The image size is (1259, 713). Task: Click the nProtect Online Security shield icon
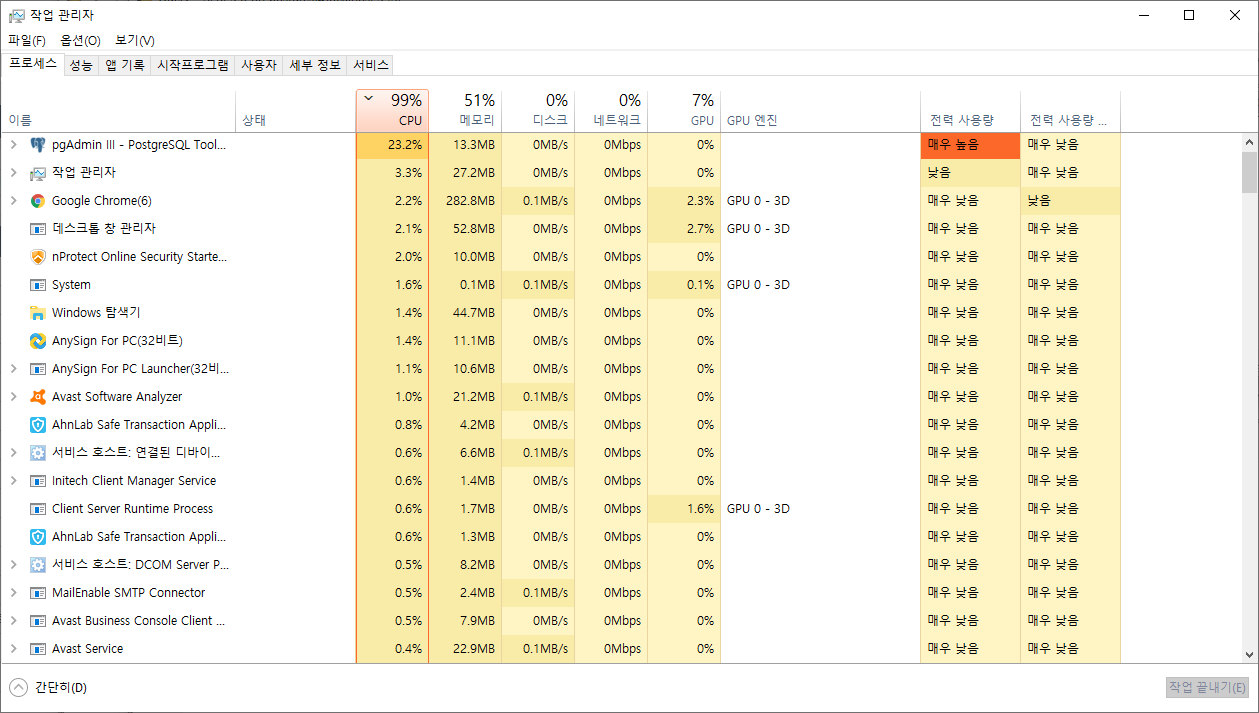tap(38, 257)
